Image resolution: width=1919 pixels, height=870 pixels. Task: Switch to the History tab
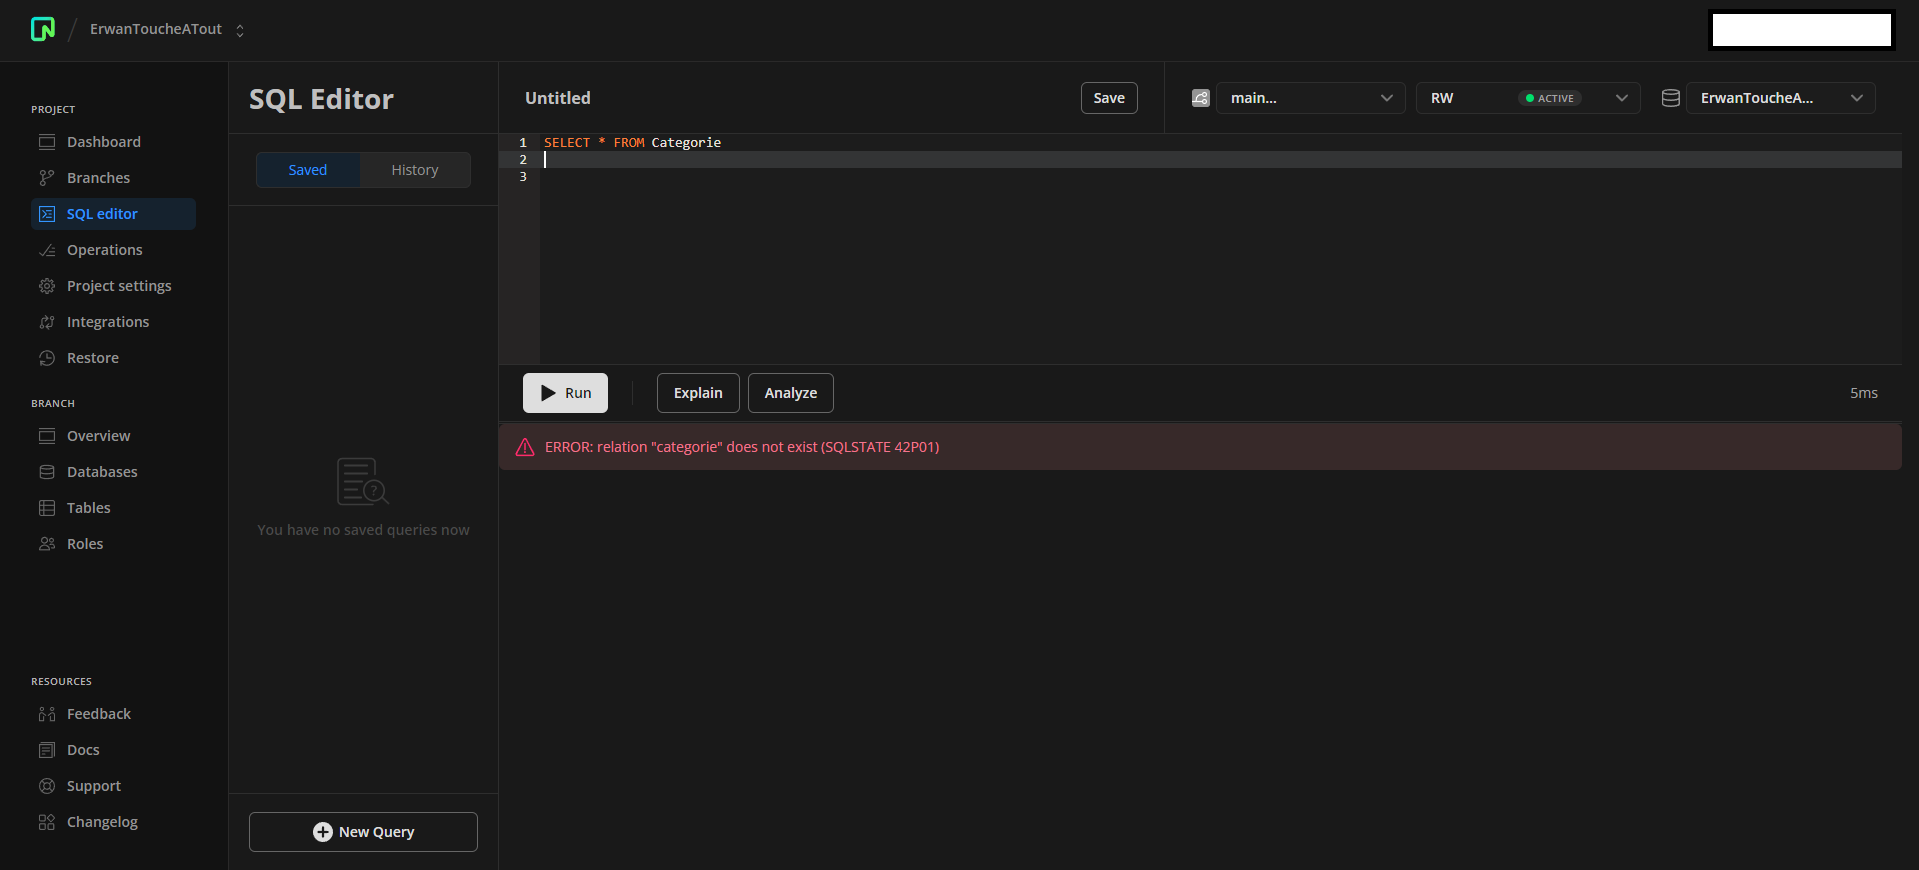(x=415, y=170)
